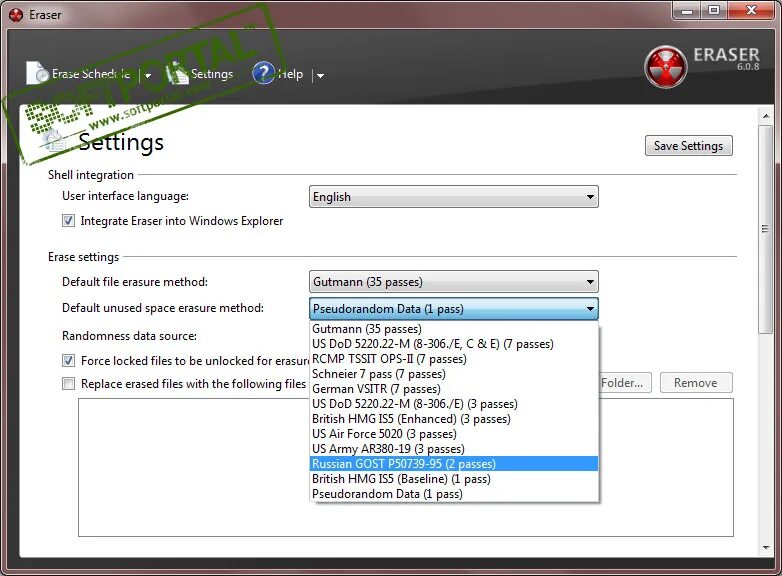The height and width of the screenshot is (576, 782).
Task: Click the Remove button
Action: pyautogui.click(x=696, y=383)
